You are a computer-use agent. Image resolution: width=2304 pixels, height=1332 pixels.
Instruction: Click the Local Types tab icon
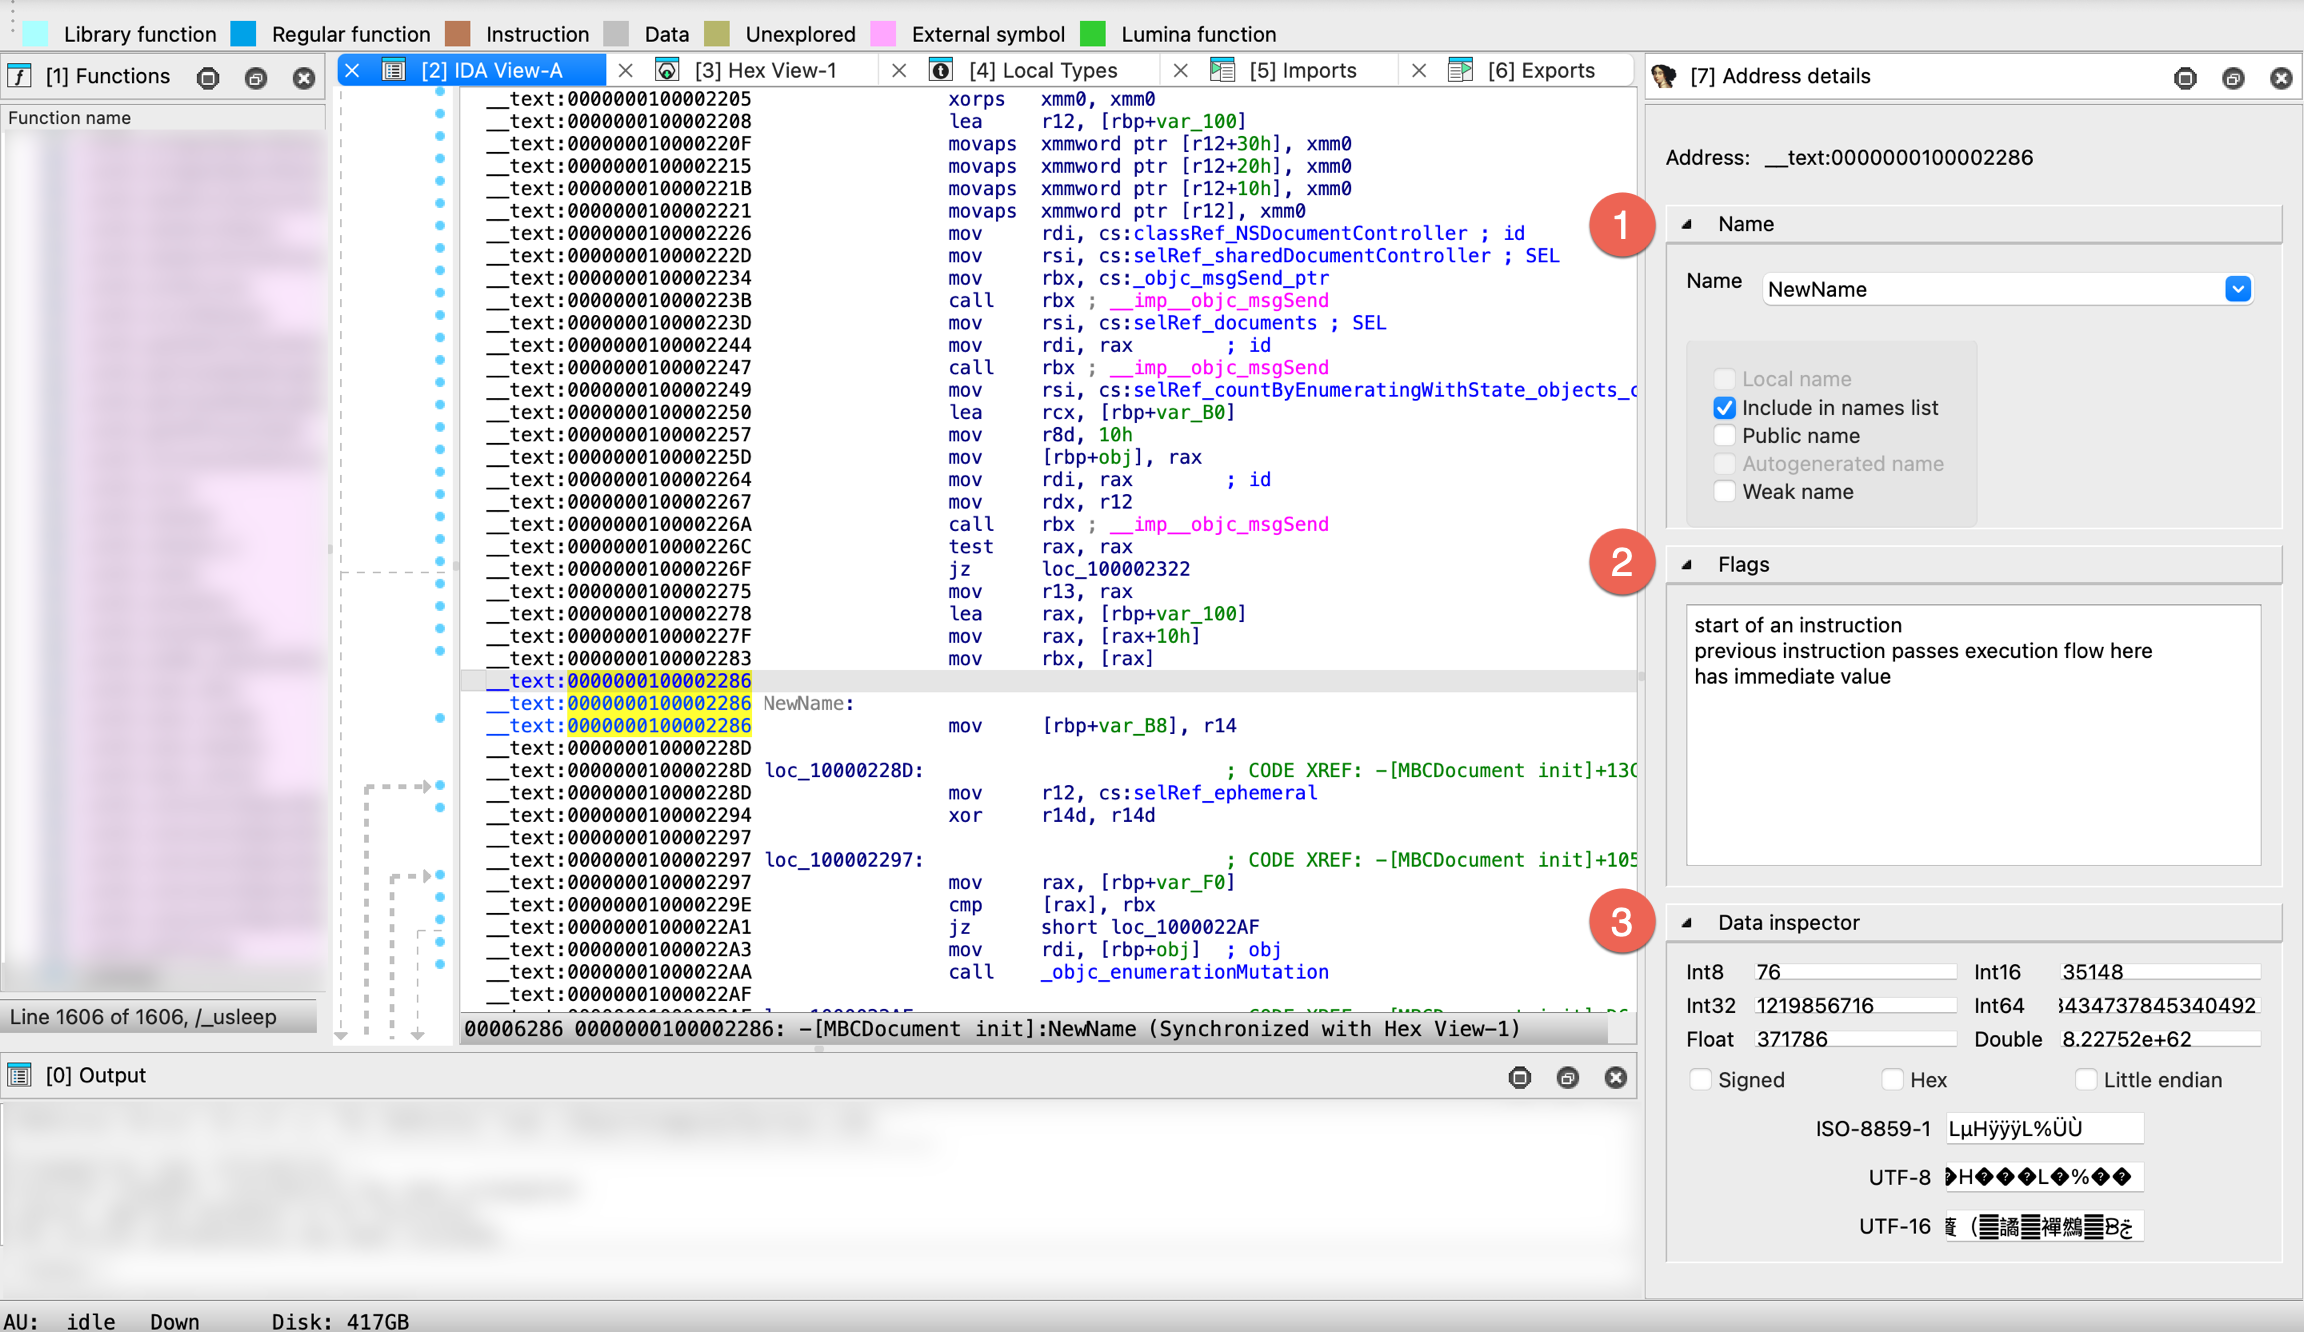coord(941,70)
